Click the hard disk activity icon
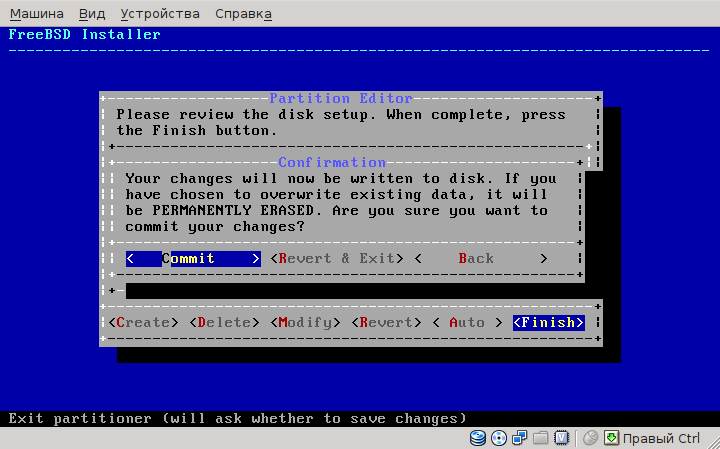Viewport: 720px width, 449px height. click(478, 438)
